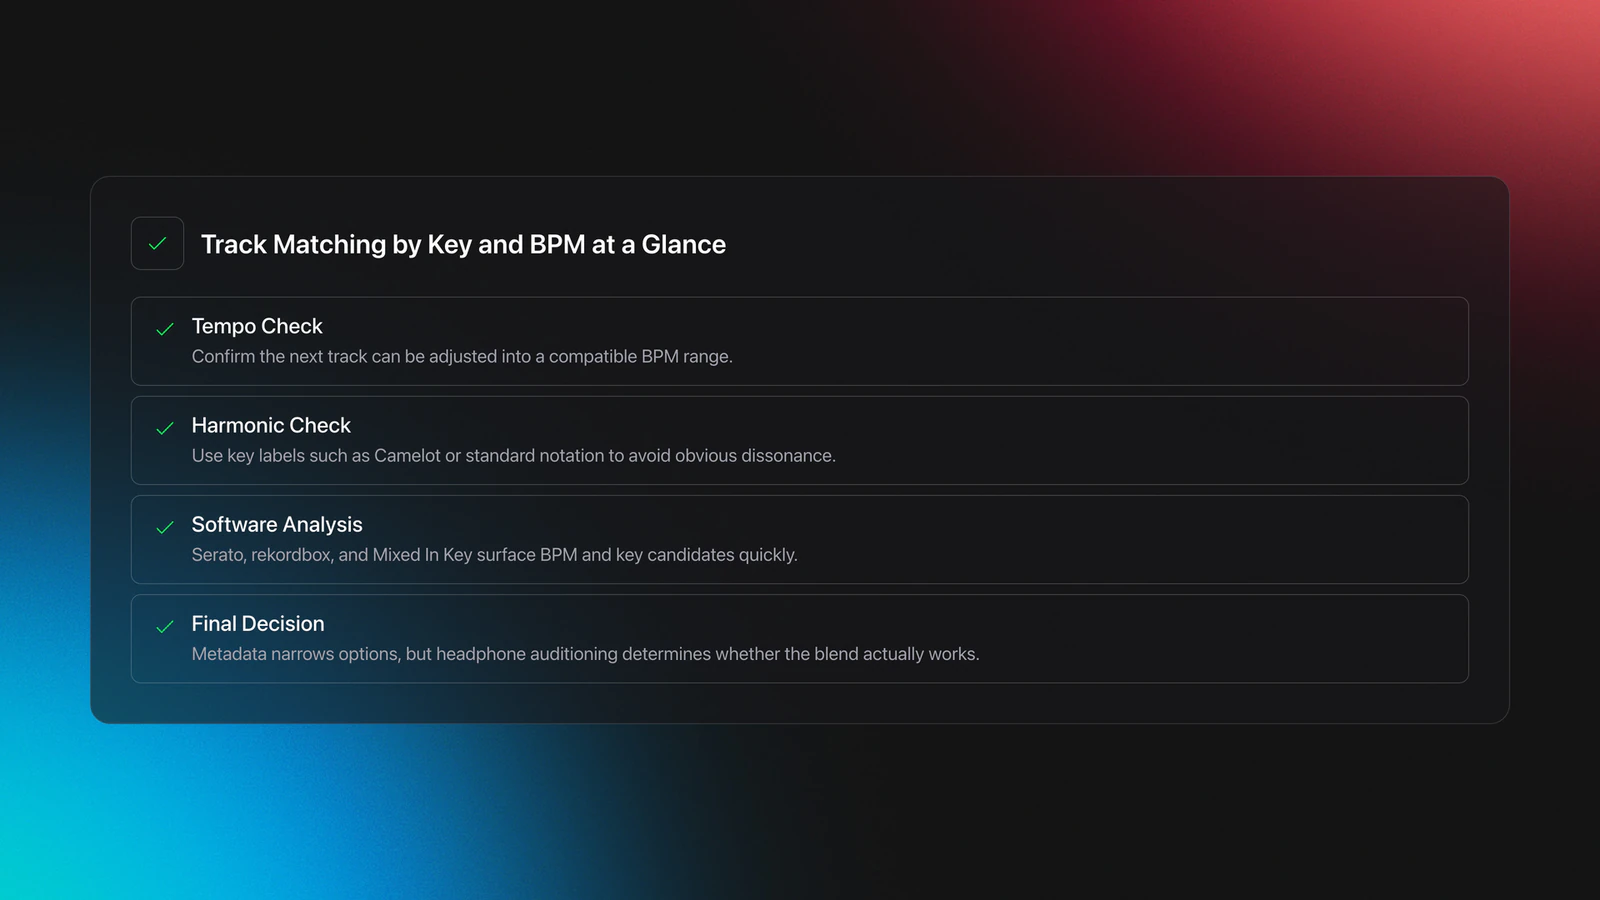Click the Harmonic Check green checkmark

pos(165,428)
